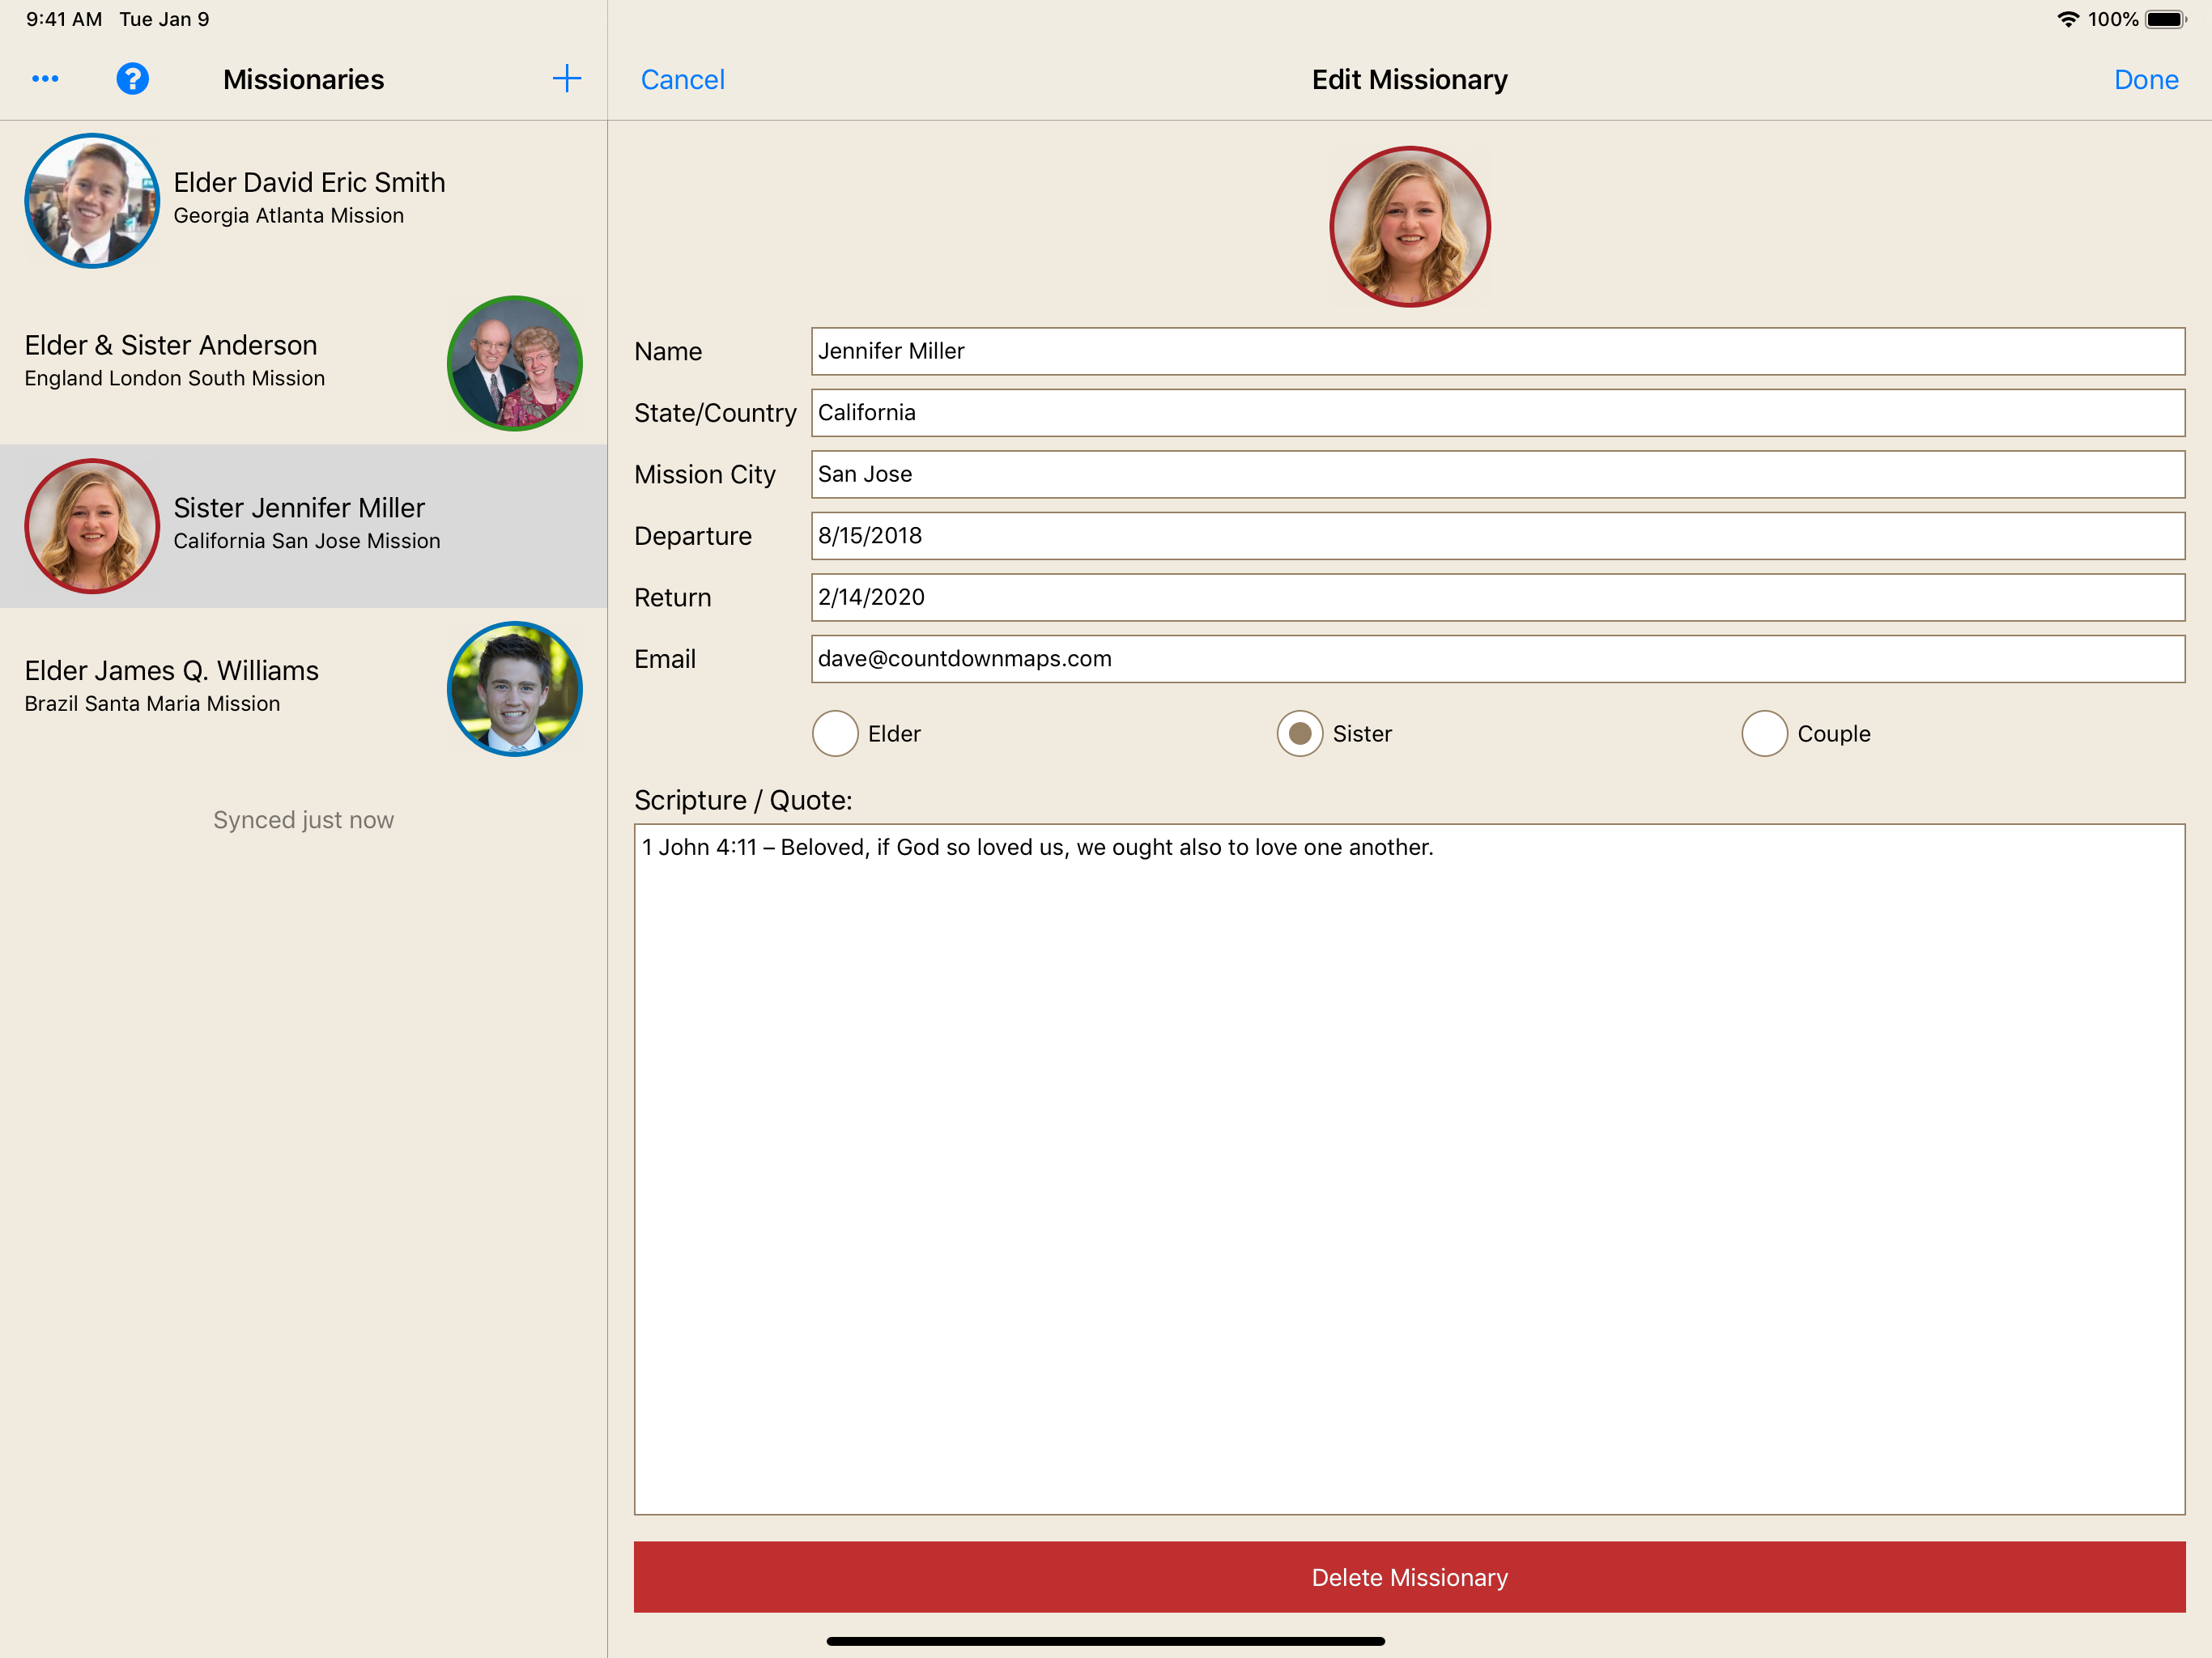Tap the 'Scripture / Quote:' label
The image size is (2212, 1658).
[743, 800]
